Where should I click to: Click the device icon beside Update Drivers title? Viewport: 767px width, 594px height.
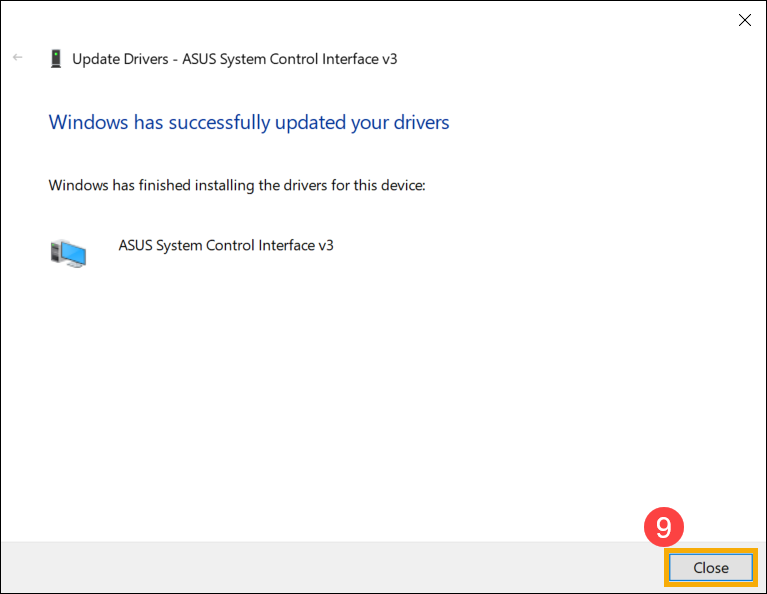coord(56,59)
